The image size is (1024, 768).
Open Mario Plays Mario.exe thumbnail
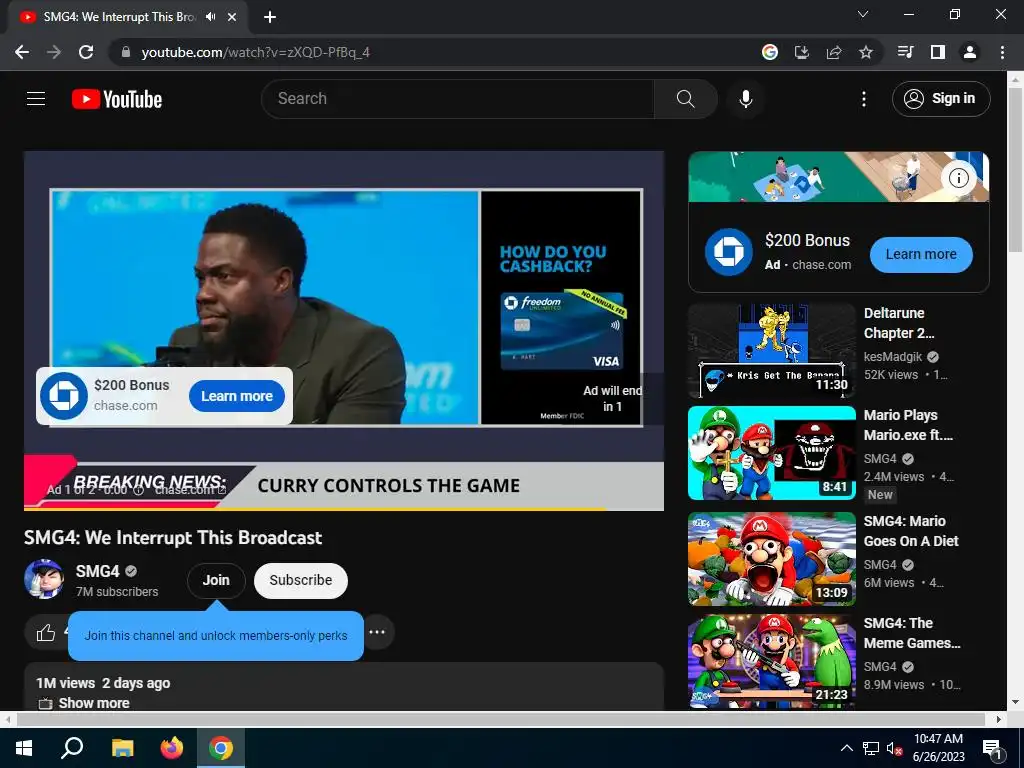(x=772, y=453)
